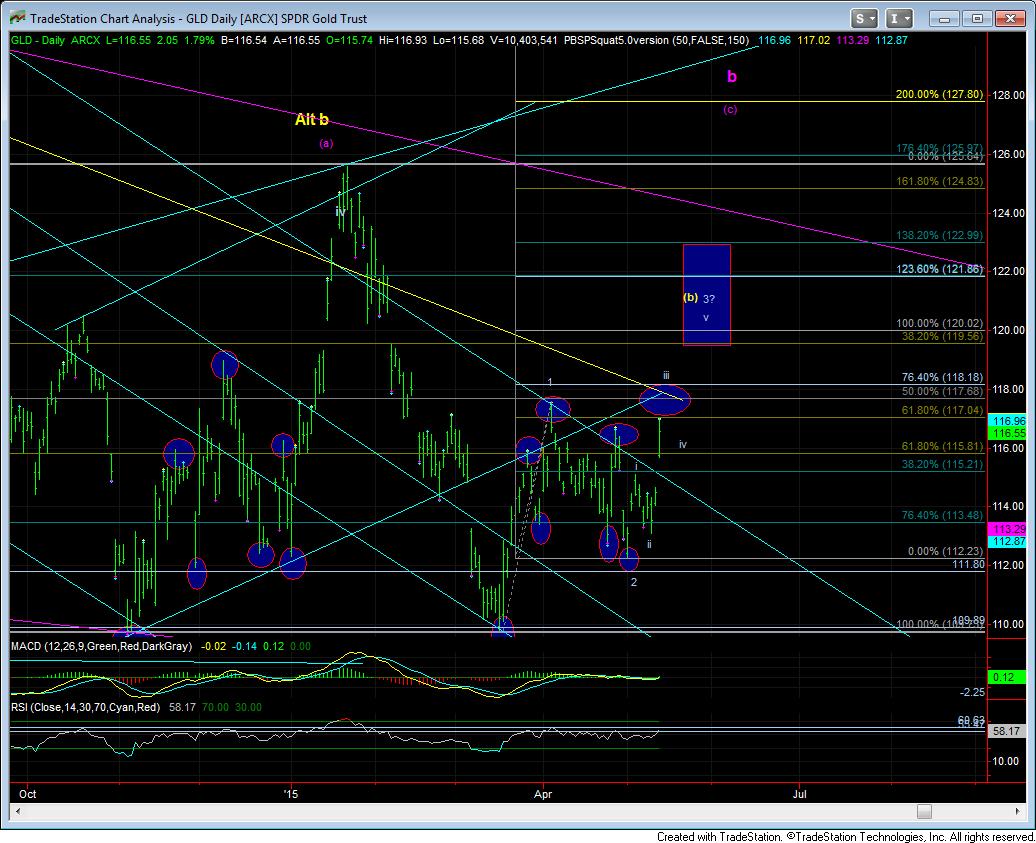Click the yellow 'Alt b' text annotation
This screenshot has width=1036, height=843.
click(x=311, y=120)
